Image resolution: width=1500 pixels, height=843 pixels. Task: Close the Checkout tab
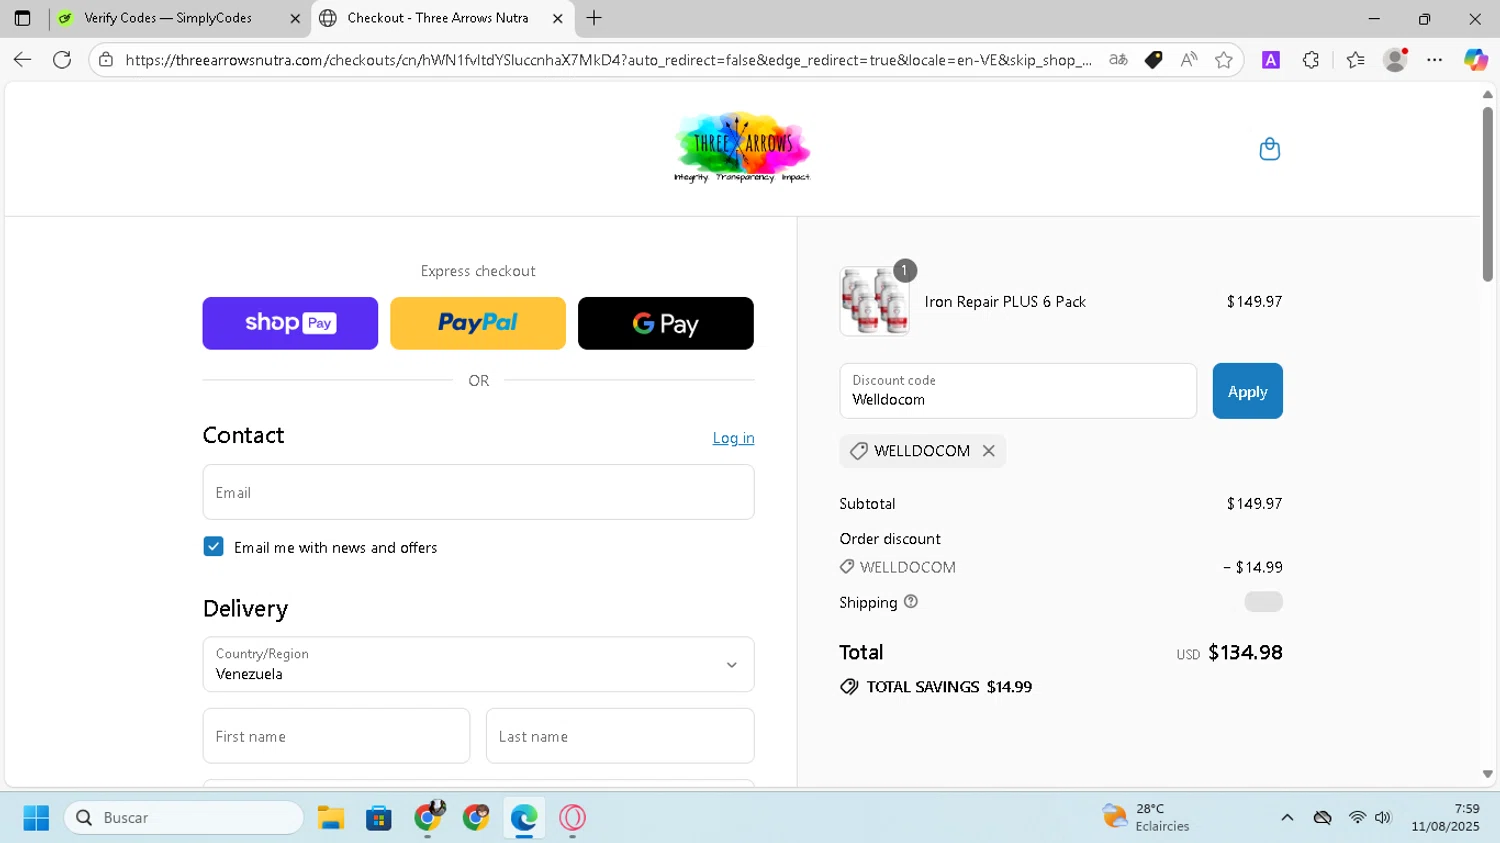pyautogui.click(x=558, y=18)
